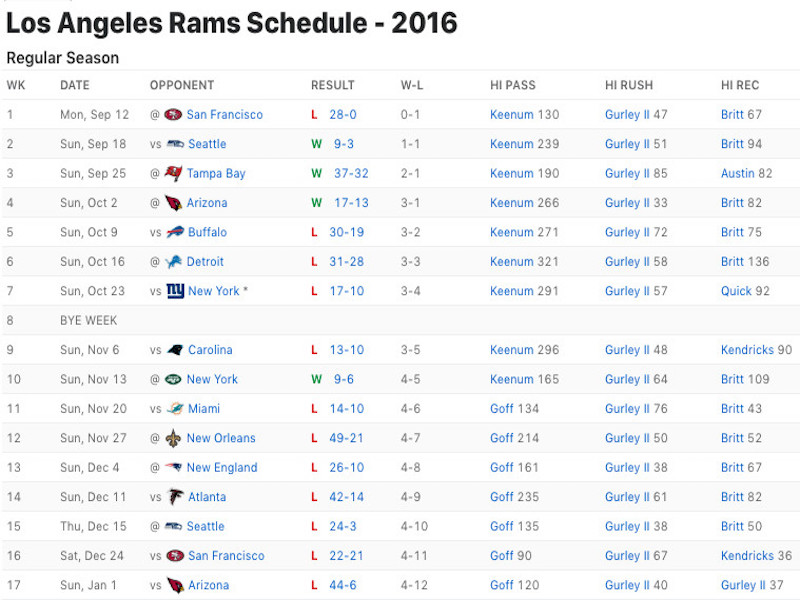800x600 pixels.
Task: View the 31-28 game result
Action: (x=346, y=262)
